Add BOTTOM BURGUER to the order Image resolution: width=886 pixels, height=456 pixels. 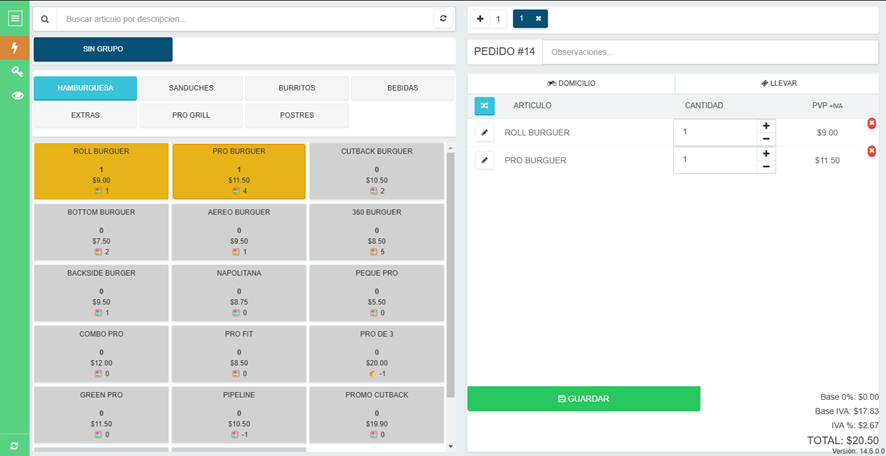[101, 232]
